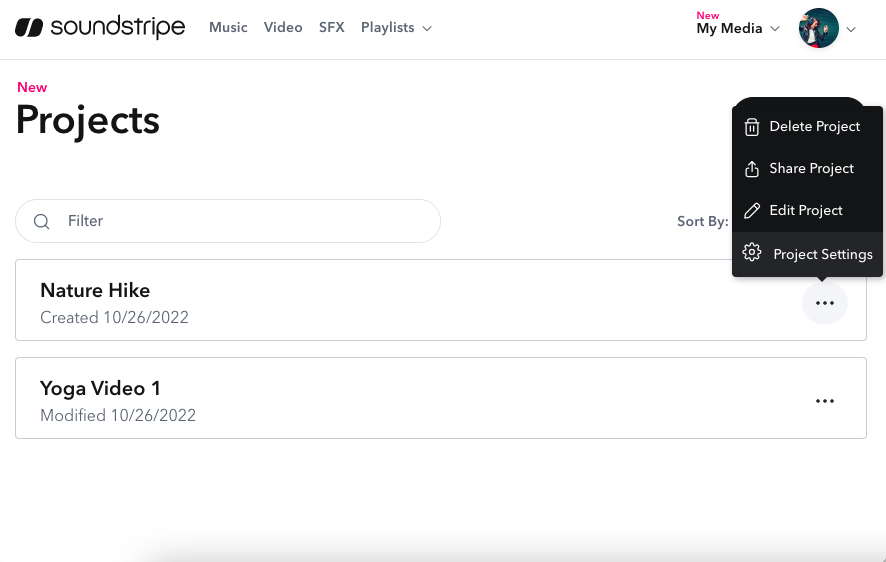Go to the Music page
The height and width of the screenshot is (562, 886).
(228, 28)
